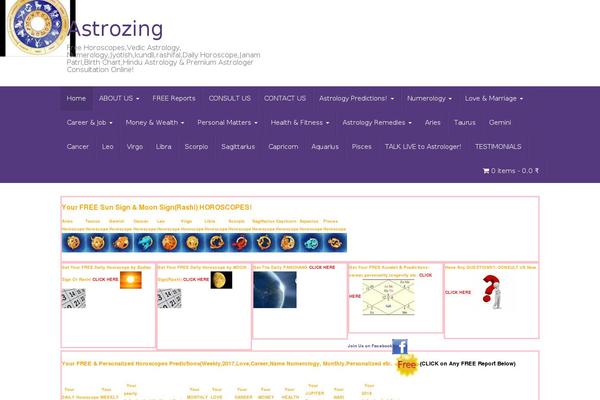Screen dimensions: 600x400
Task: Open the Health & Fitness dropdown
Action: click(x=300, y=122)
